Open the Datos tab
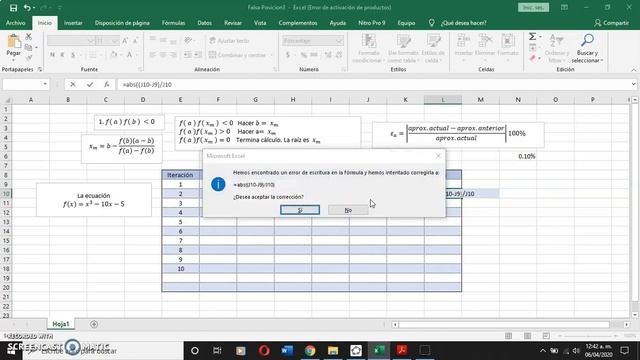640x360 pixels. [204, 23]
